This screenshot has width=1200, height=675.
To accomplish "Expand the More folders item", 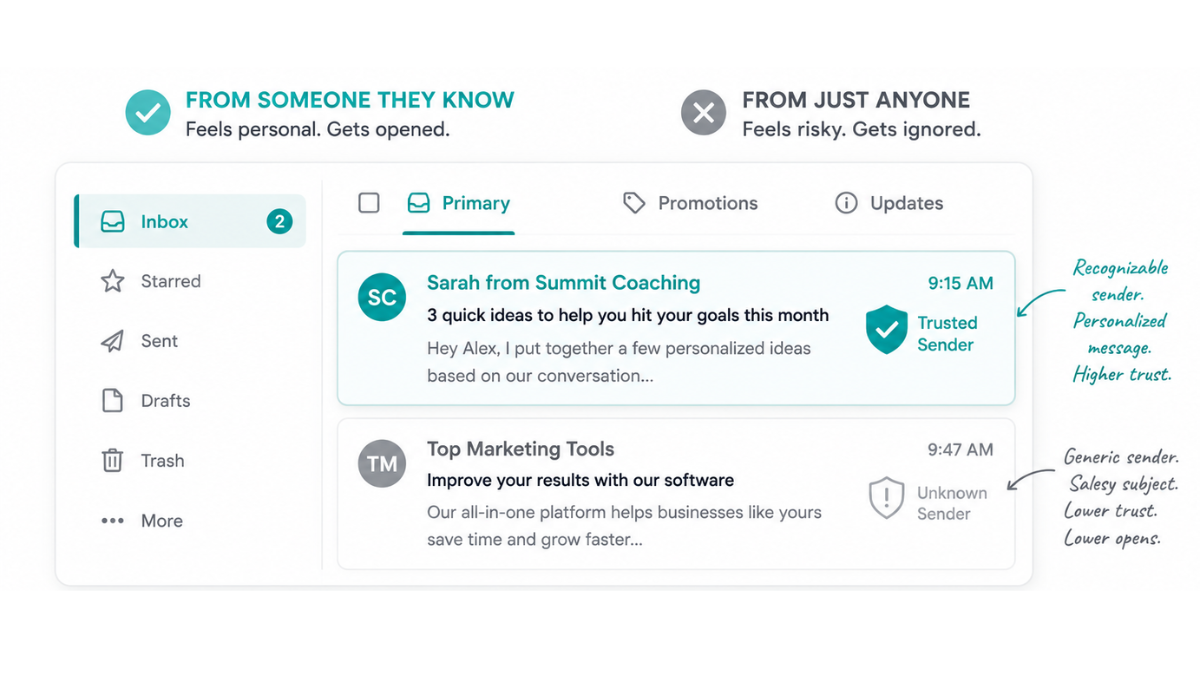I will 142,521.
